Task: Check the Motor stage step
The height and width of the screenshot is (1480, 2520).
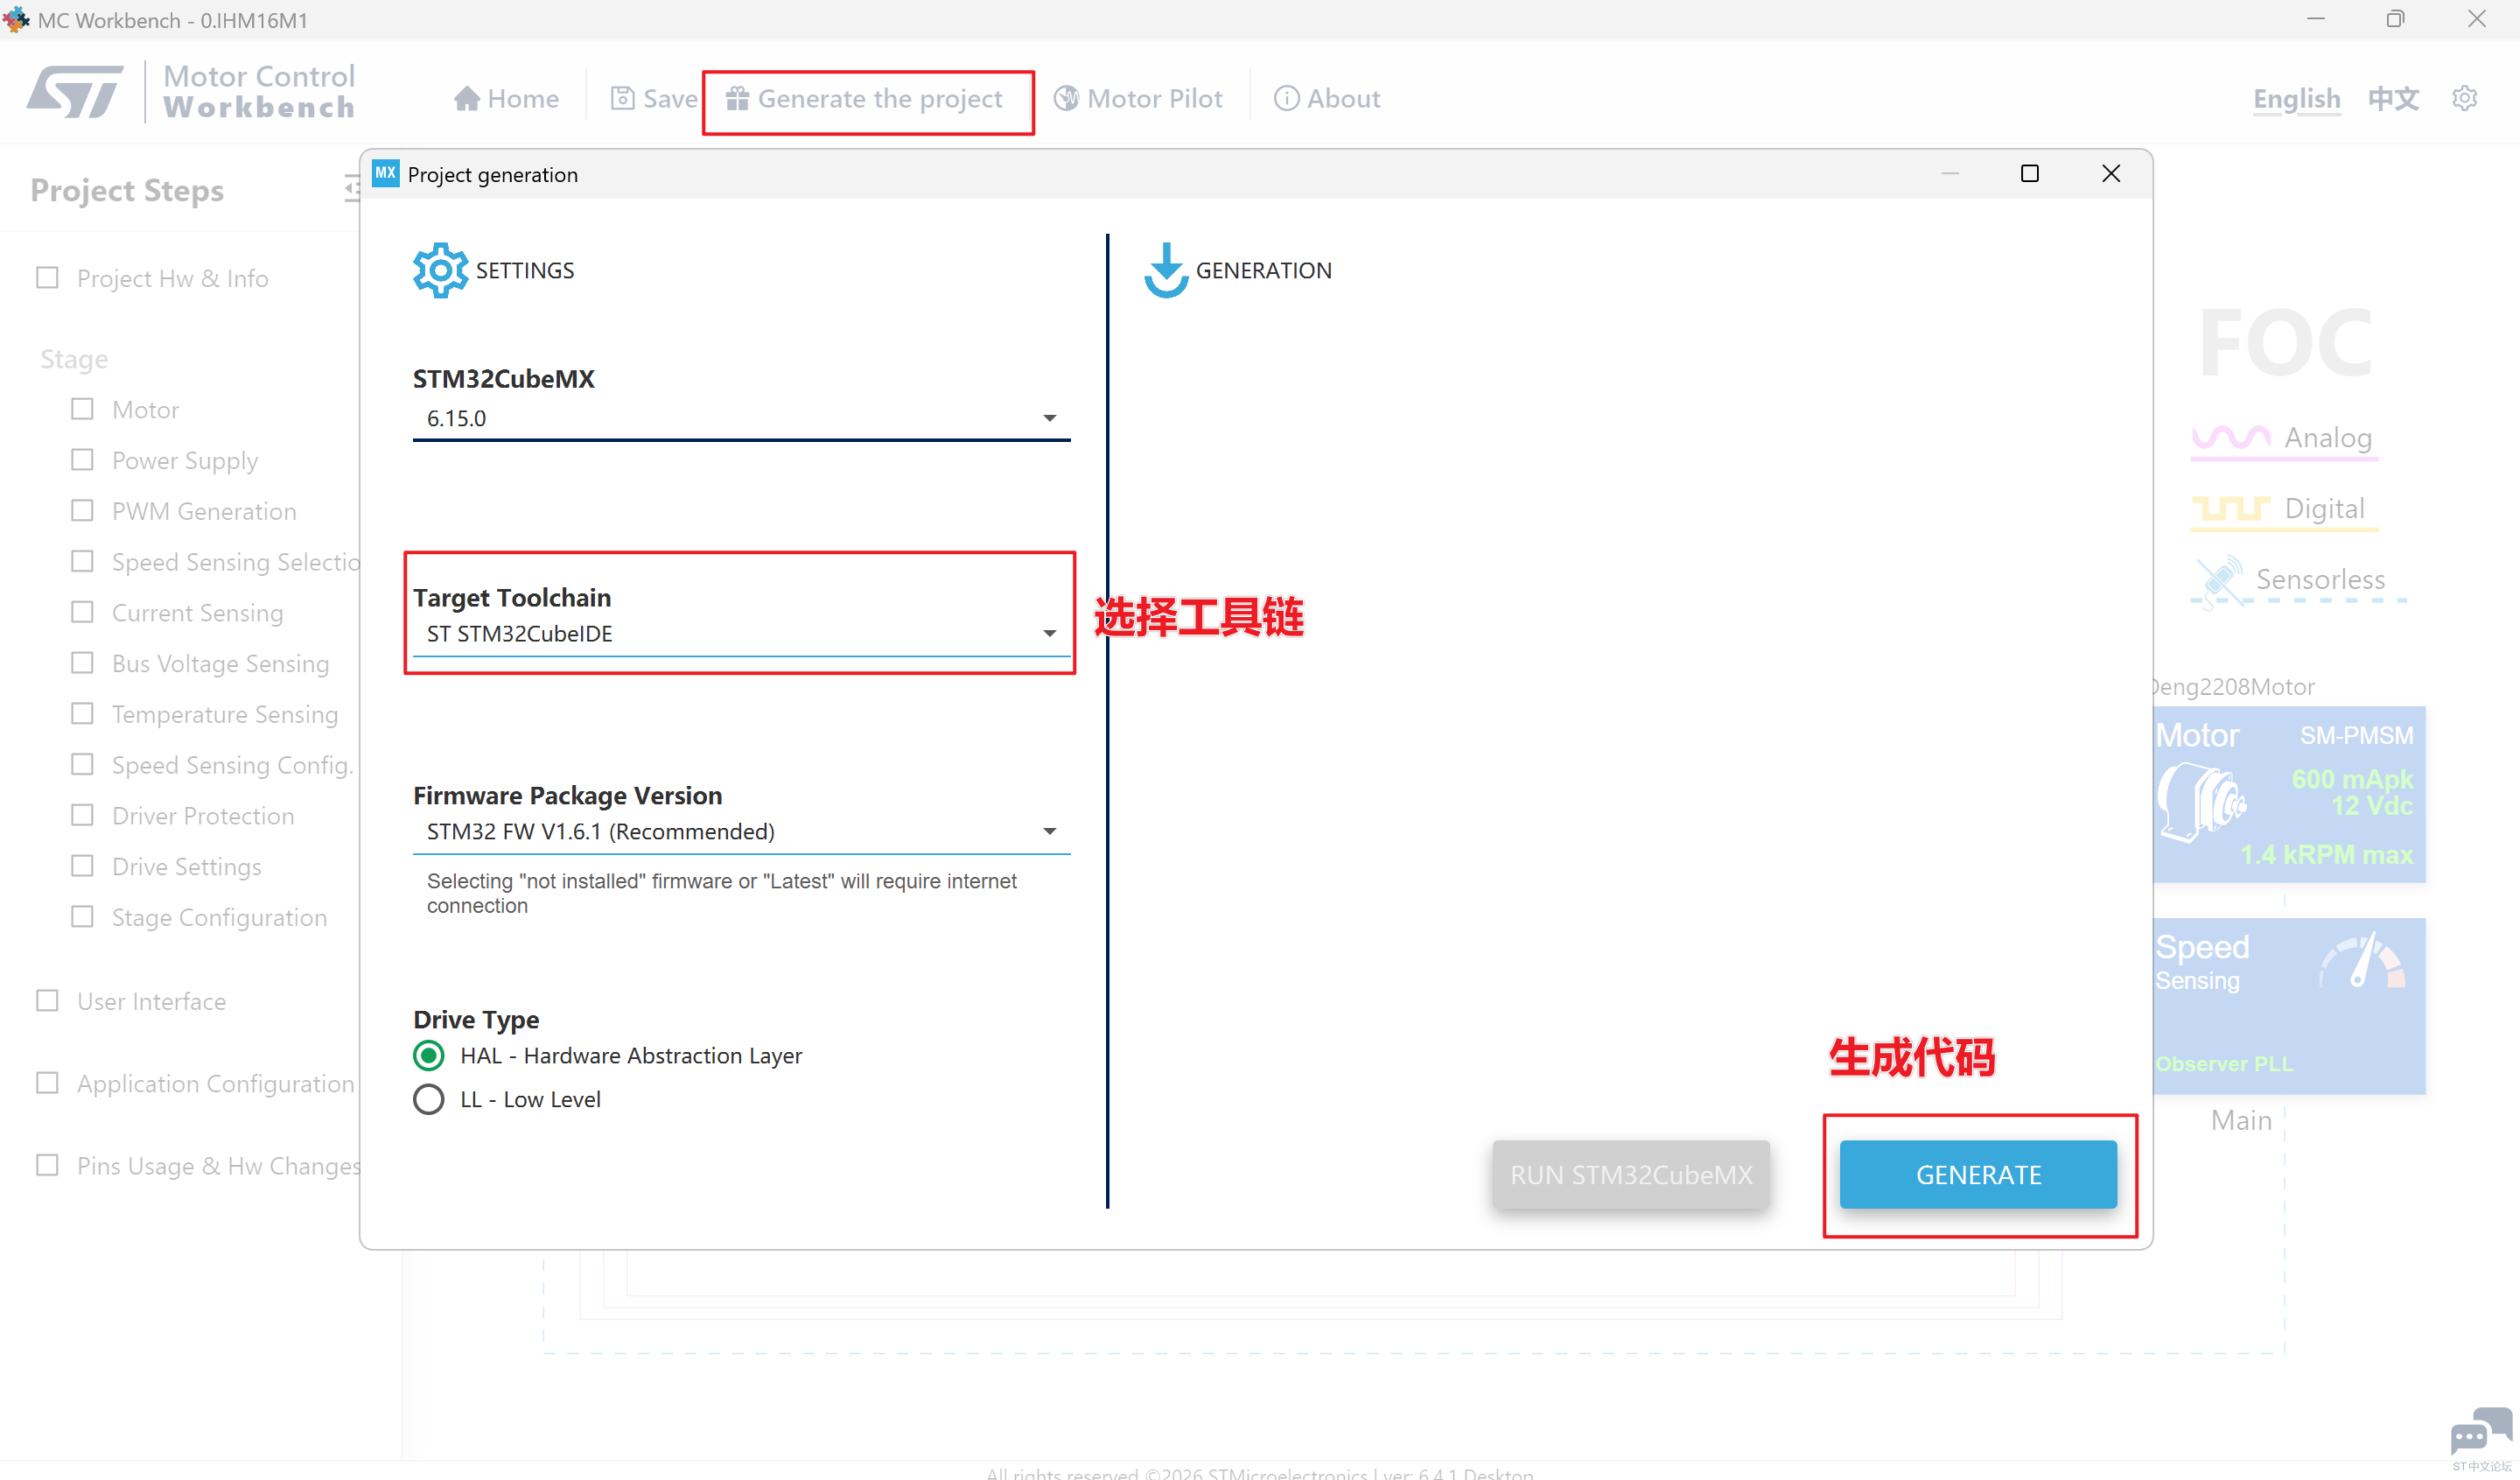Action: 82,409
